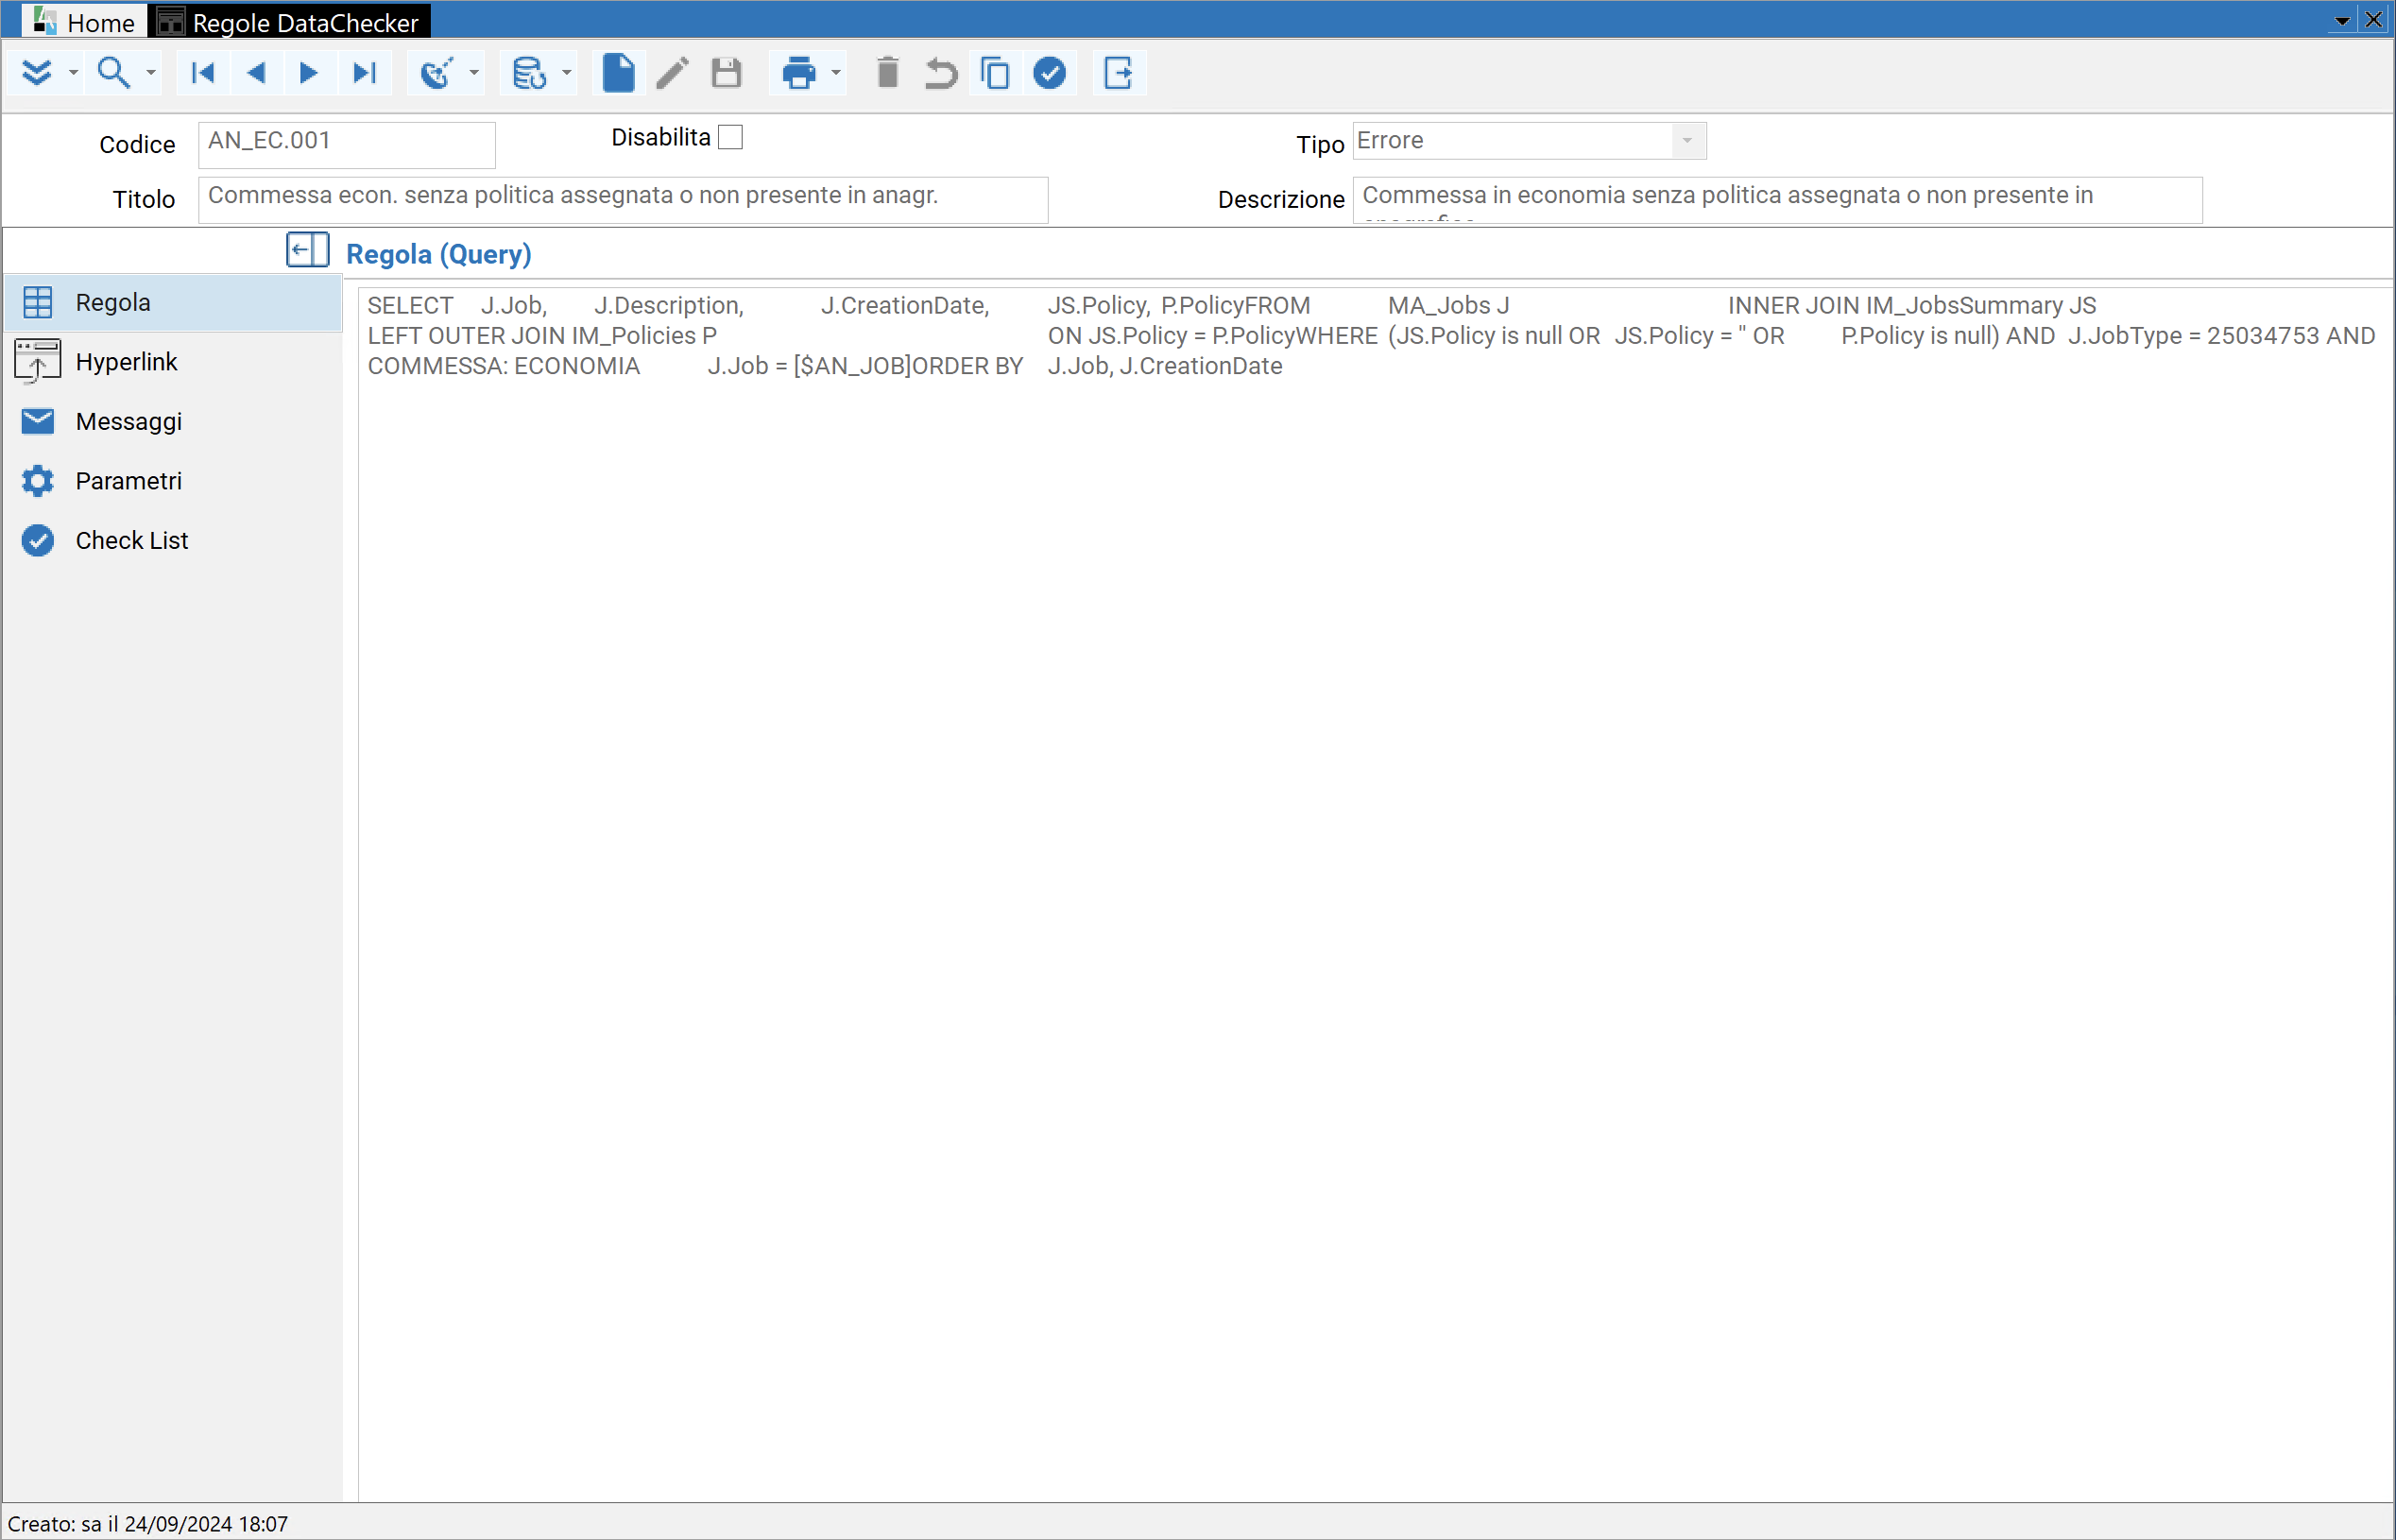Click the blue checkmark validate icon
The width and height of the screenshot is (2396, 1540).
coord(1049,73)
